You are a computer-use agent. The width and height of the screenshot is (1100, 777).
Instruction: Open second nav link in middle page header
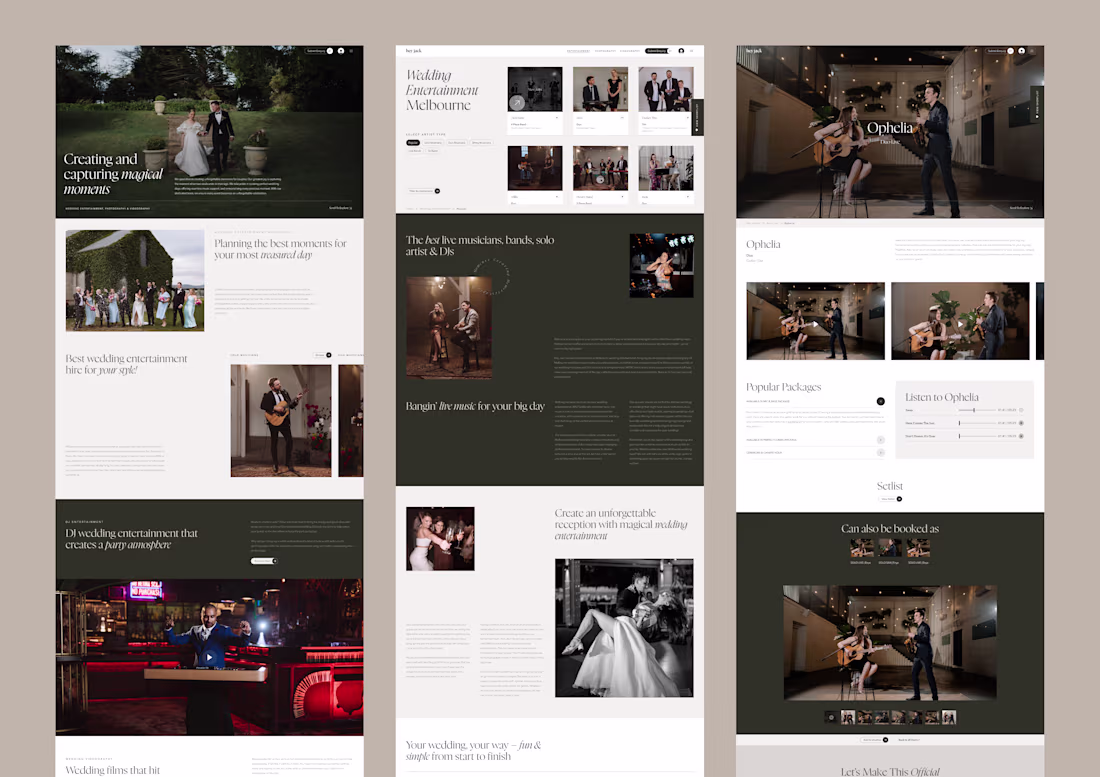click(605, 50)
